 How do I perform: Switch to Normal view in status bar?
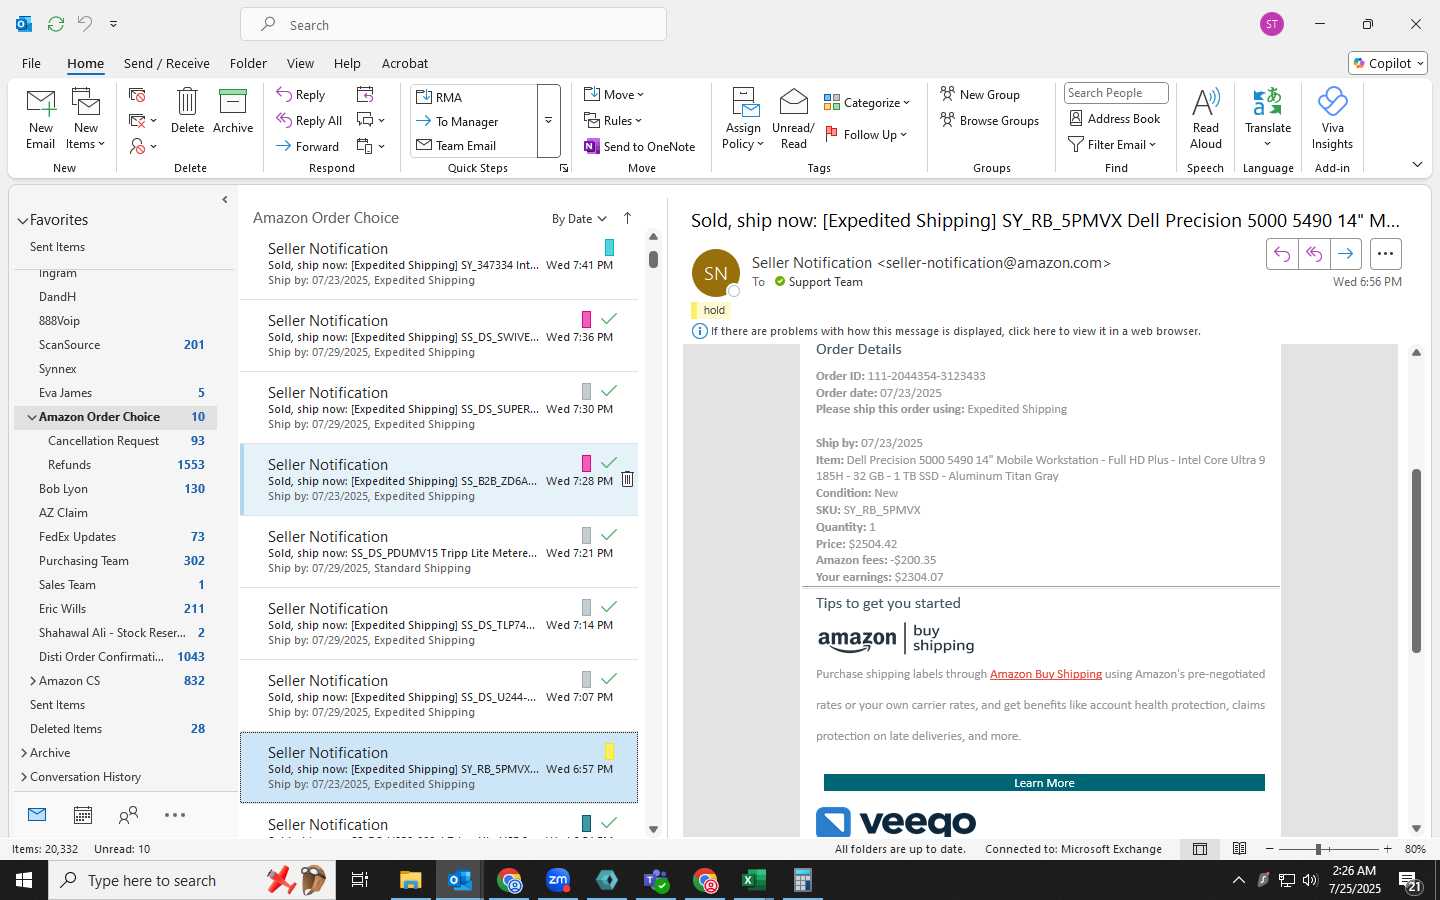pos(1200,849)
